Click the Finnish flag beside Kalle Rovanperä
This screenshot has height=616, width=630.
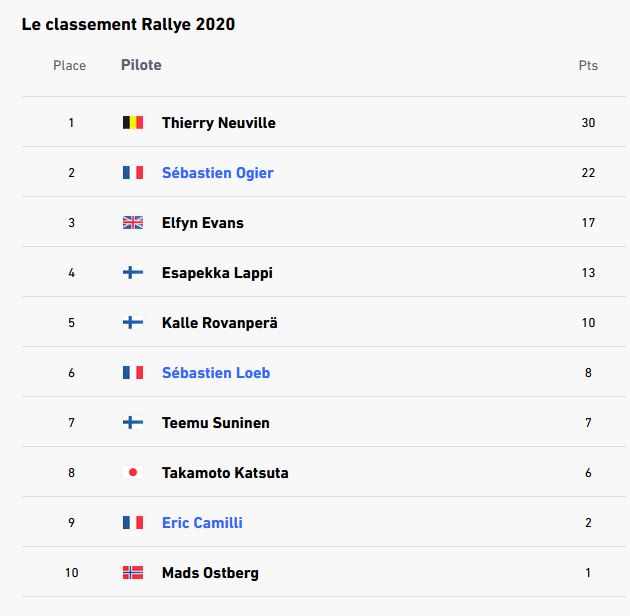pos(133,323)
